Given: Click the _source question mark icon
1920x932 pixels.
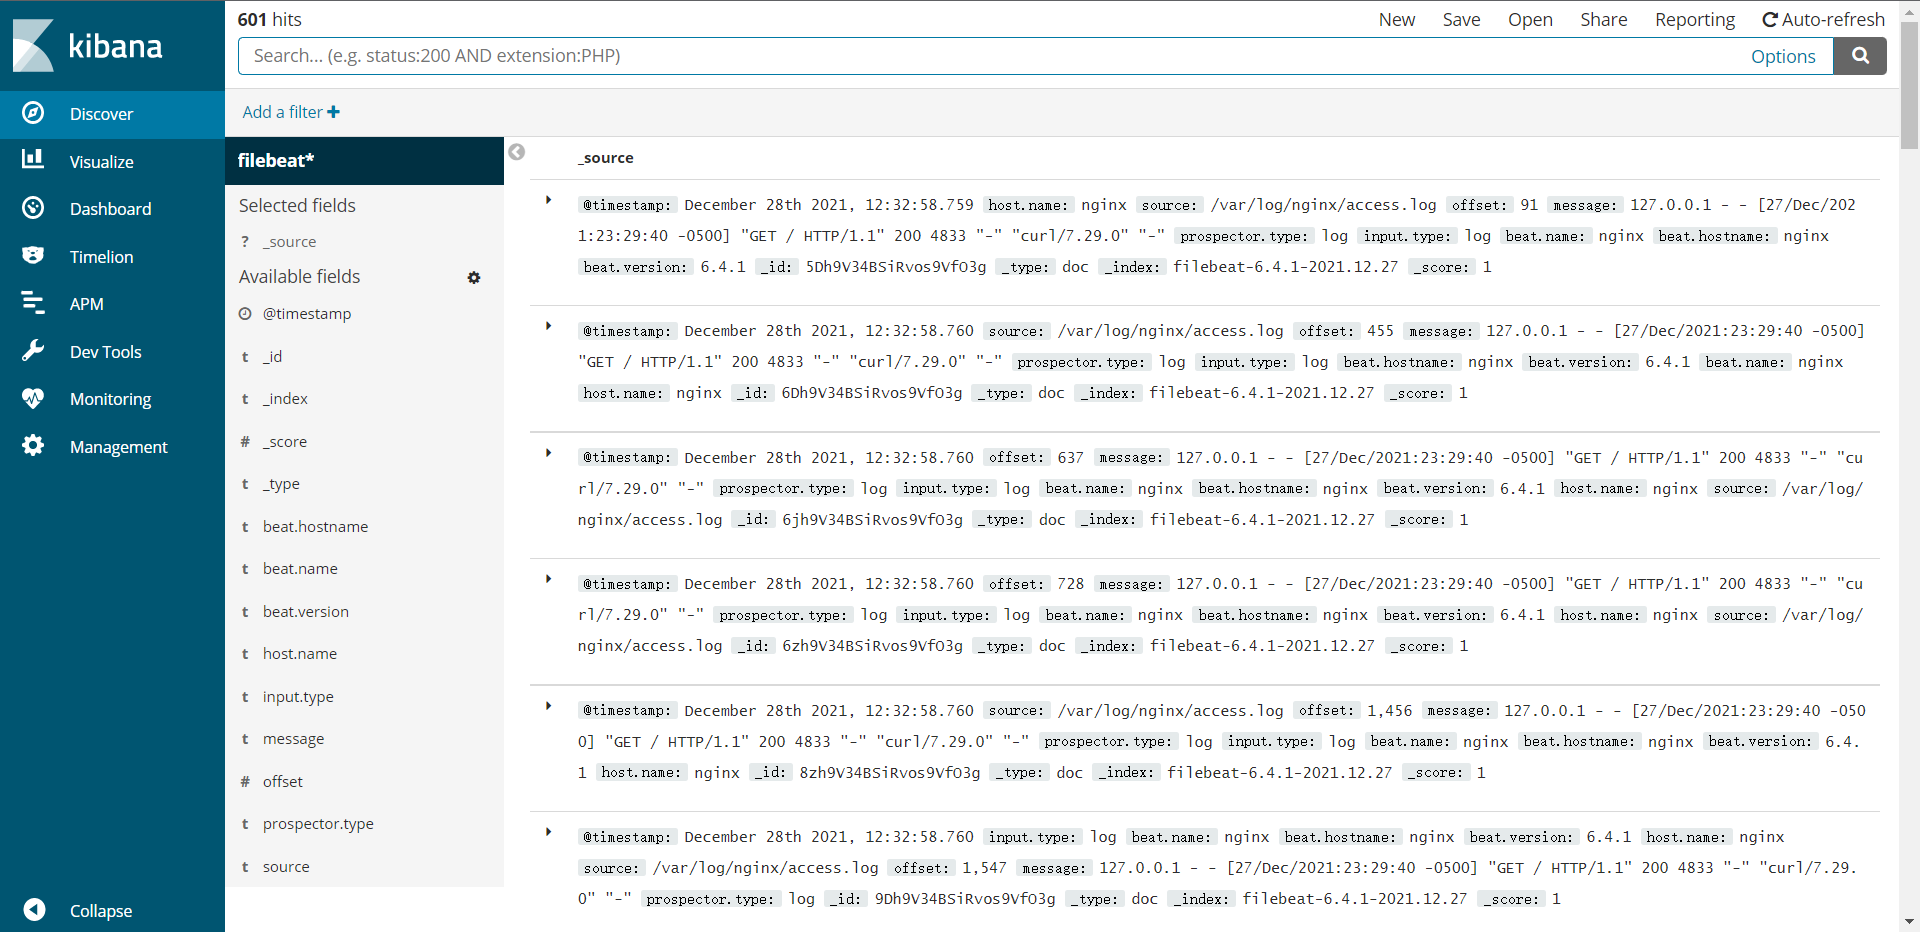Looking at the screenshot, I should point(245,242).
